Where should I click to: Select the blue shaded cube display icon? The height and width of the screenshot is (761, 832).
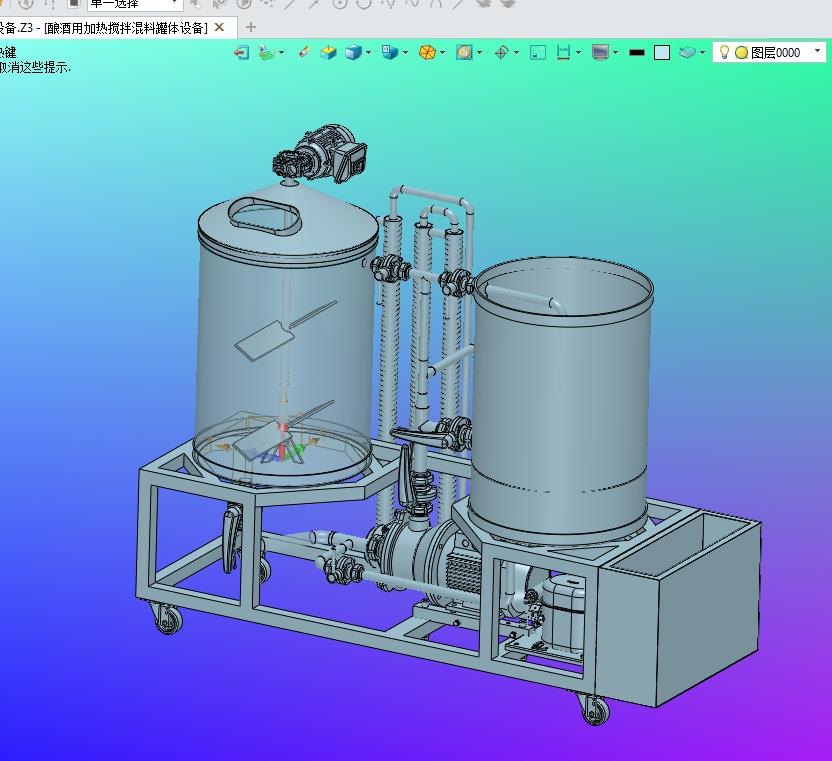pos(353,52)
